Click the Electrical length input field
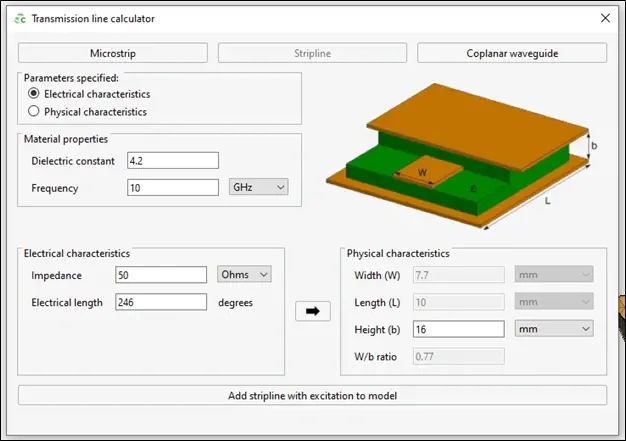Image resolution: width=626 pixels, height=441 pixels. [160, 302]
